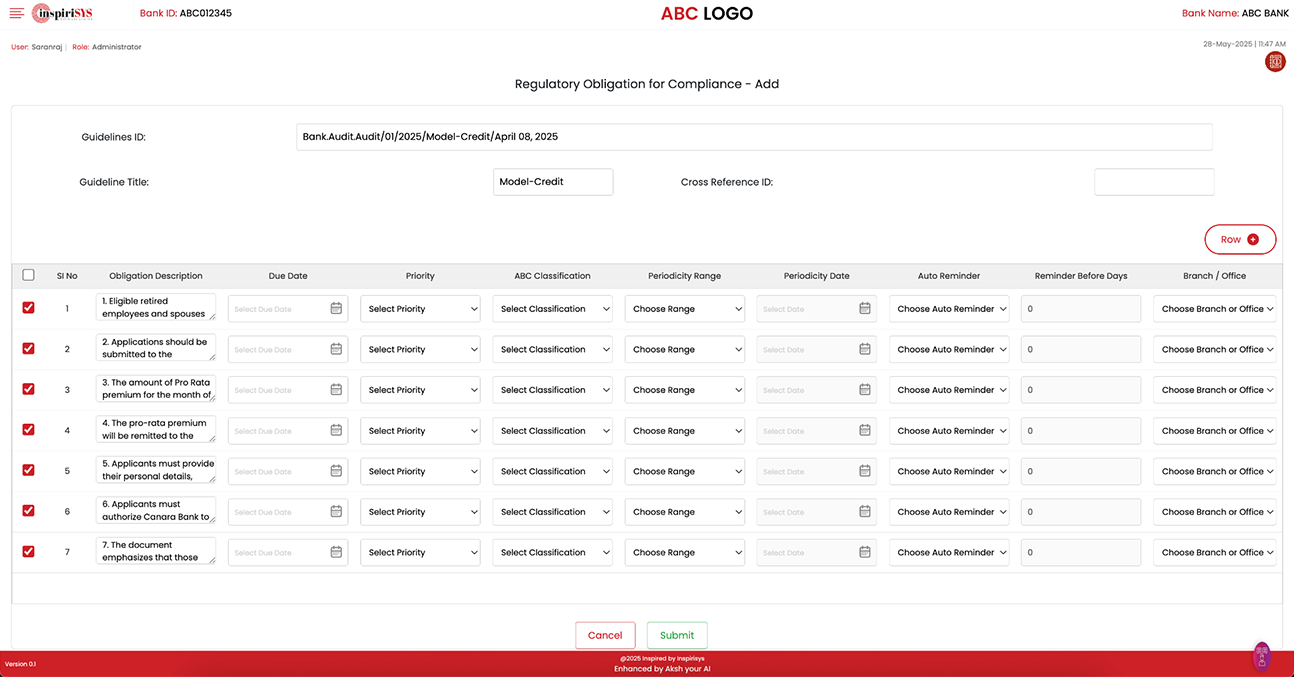This screenshot has height=677, width=1294.
Task: Open the Select Classification dropdown in row 3
Action: coord(552,390)
